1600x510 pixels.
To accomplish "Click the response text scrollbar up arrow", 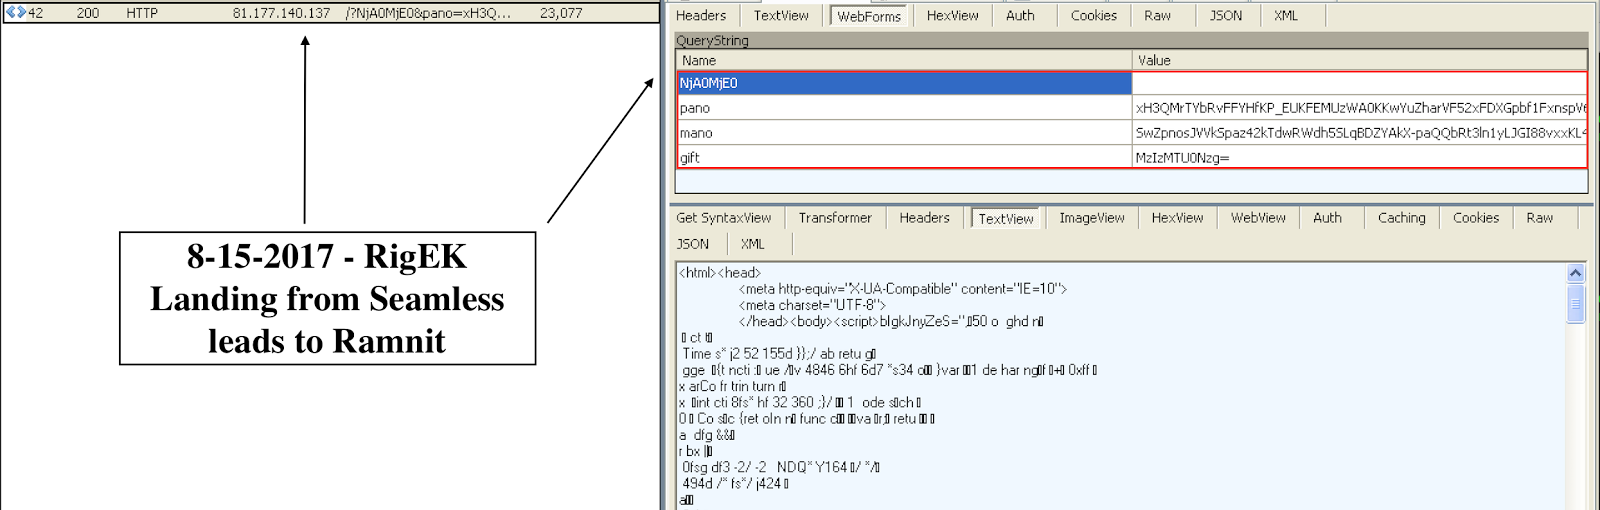I will (x=1575, y=273).
